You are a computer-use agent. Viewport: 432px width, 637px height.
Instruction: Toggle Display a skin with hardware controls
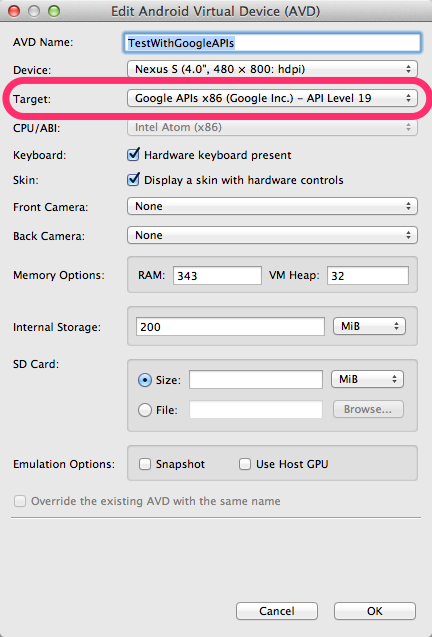(133, 180)
